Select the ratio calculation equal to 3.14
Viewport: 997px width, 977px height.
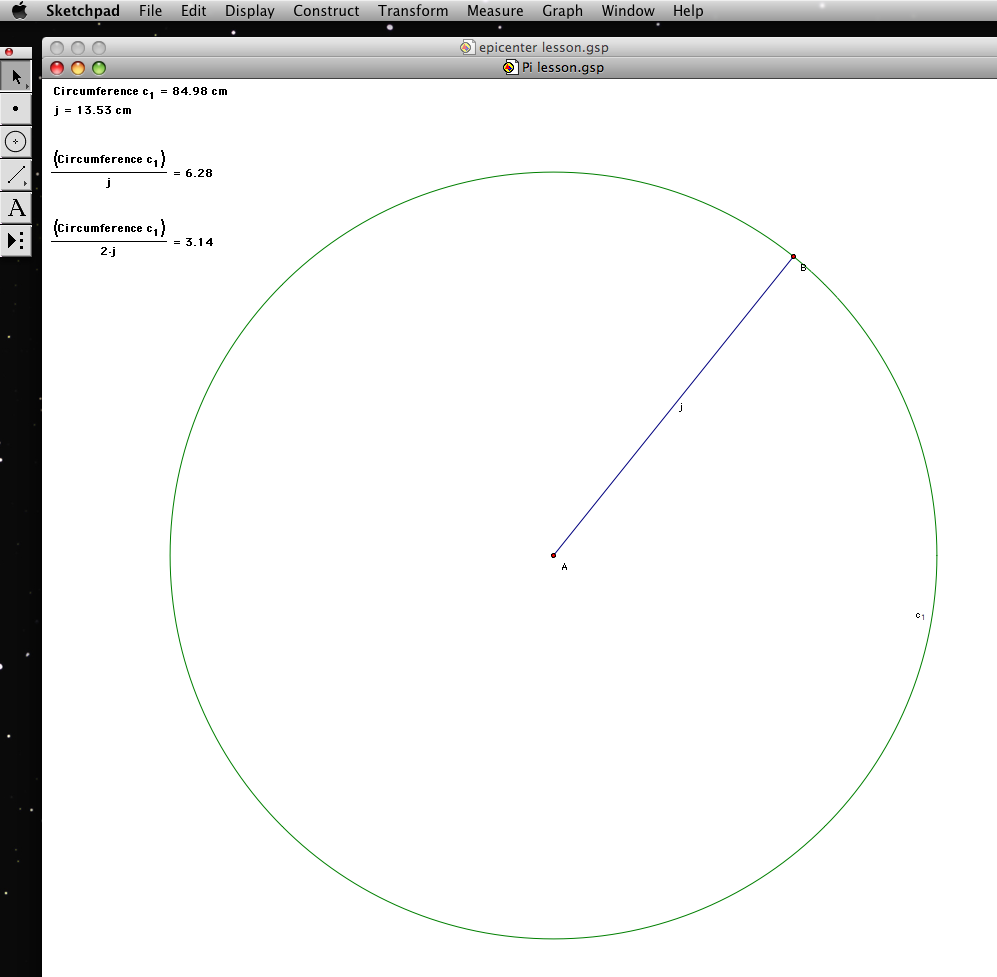(132, 238)
